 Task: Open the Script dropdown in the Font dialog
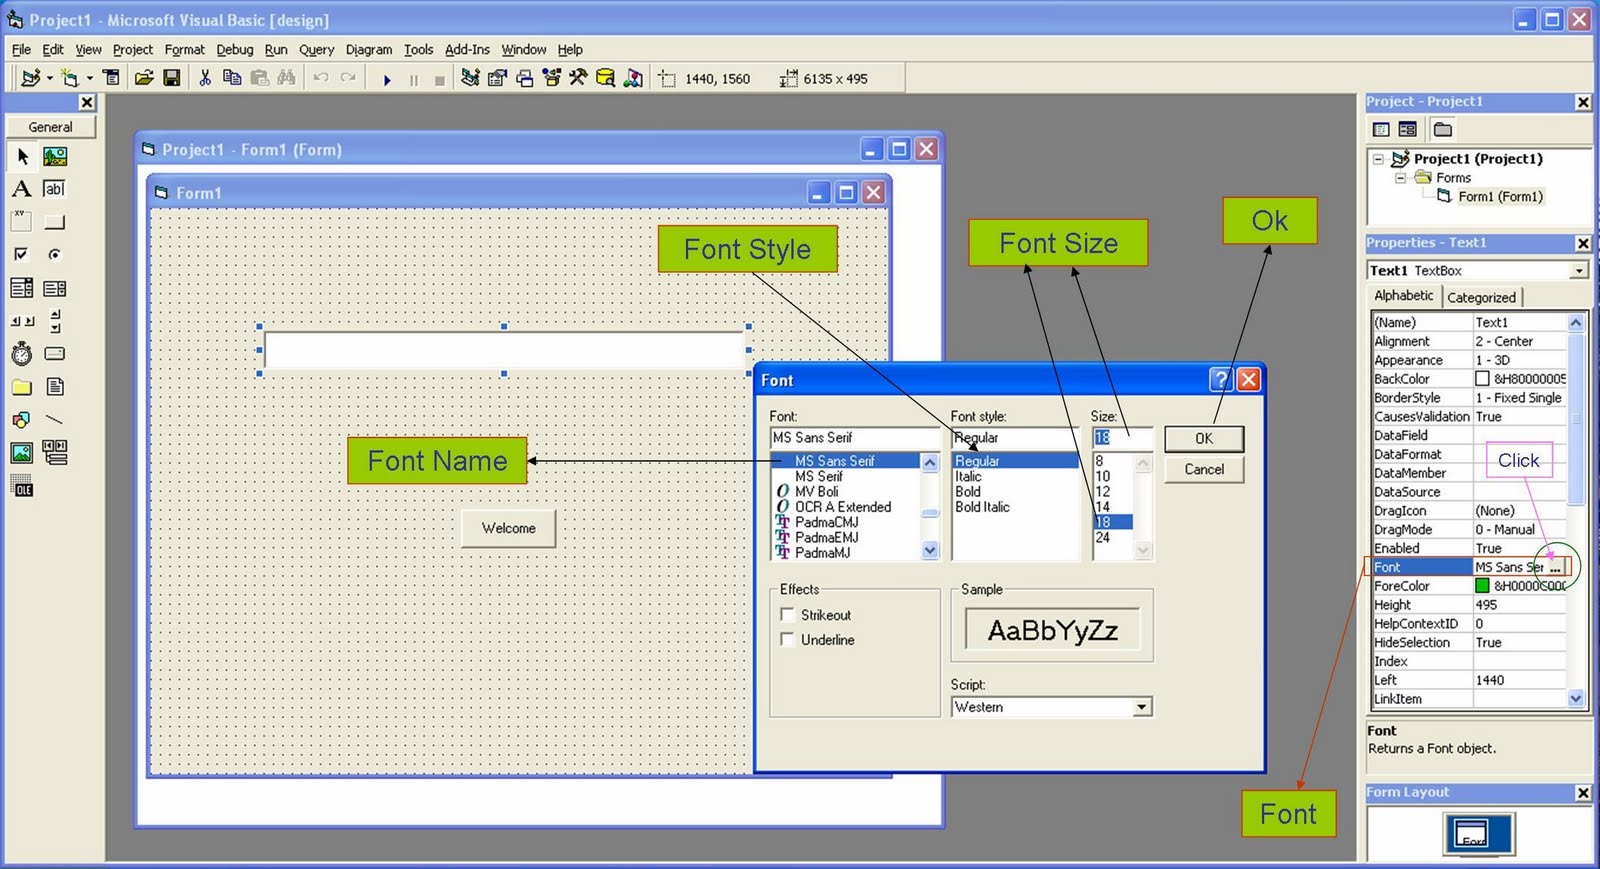point(1141,707)
